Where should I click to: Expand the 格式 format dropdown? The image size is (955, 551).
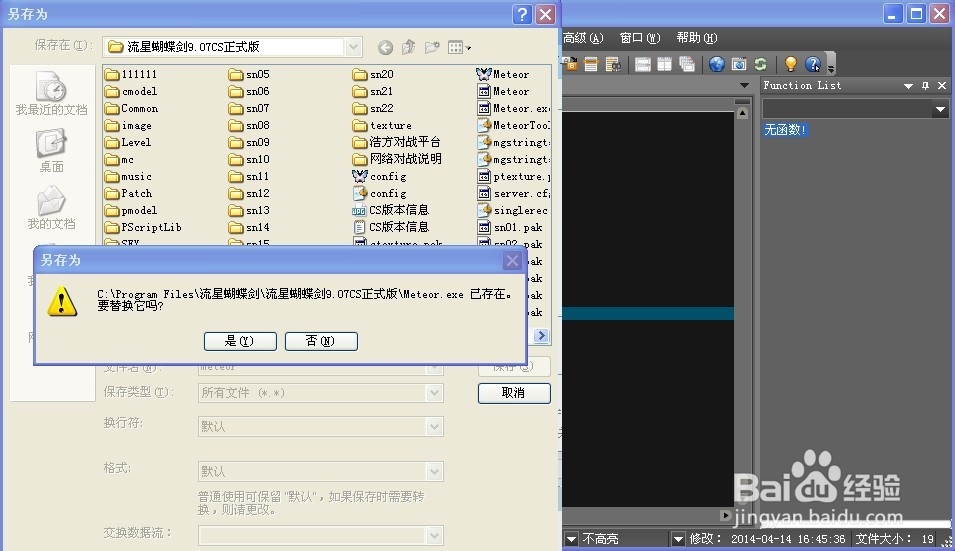[434, 472]
